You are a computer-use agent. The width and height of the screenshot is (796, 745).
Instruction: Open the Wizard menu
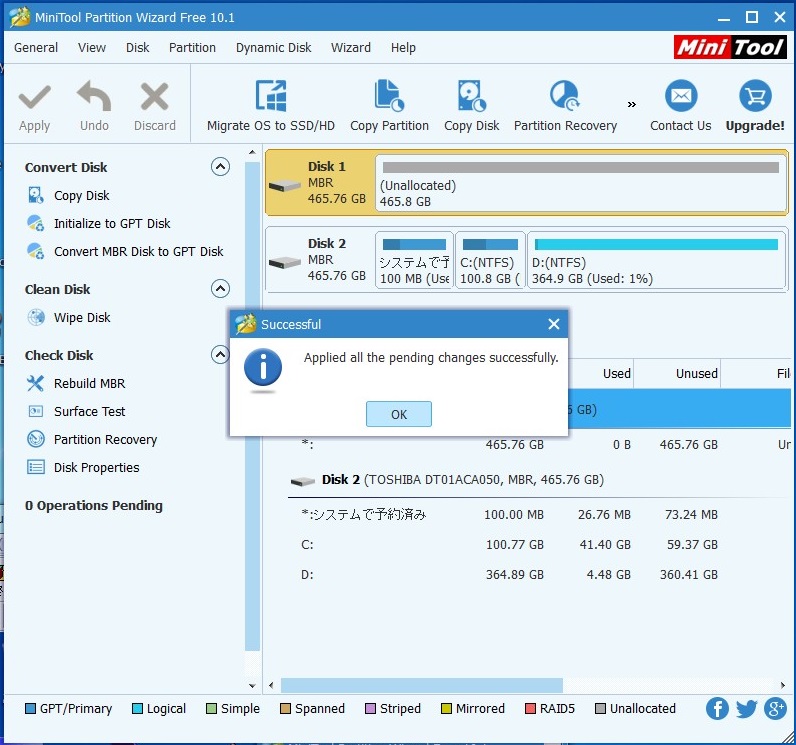[x=351, y=47]
